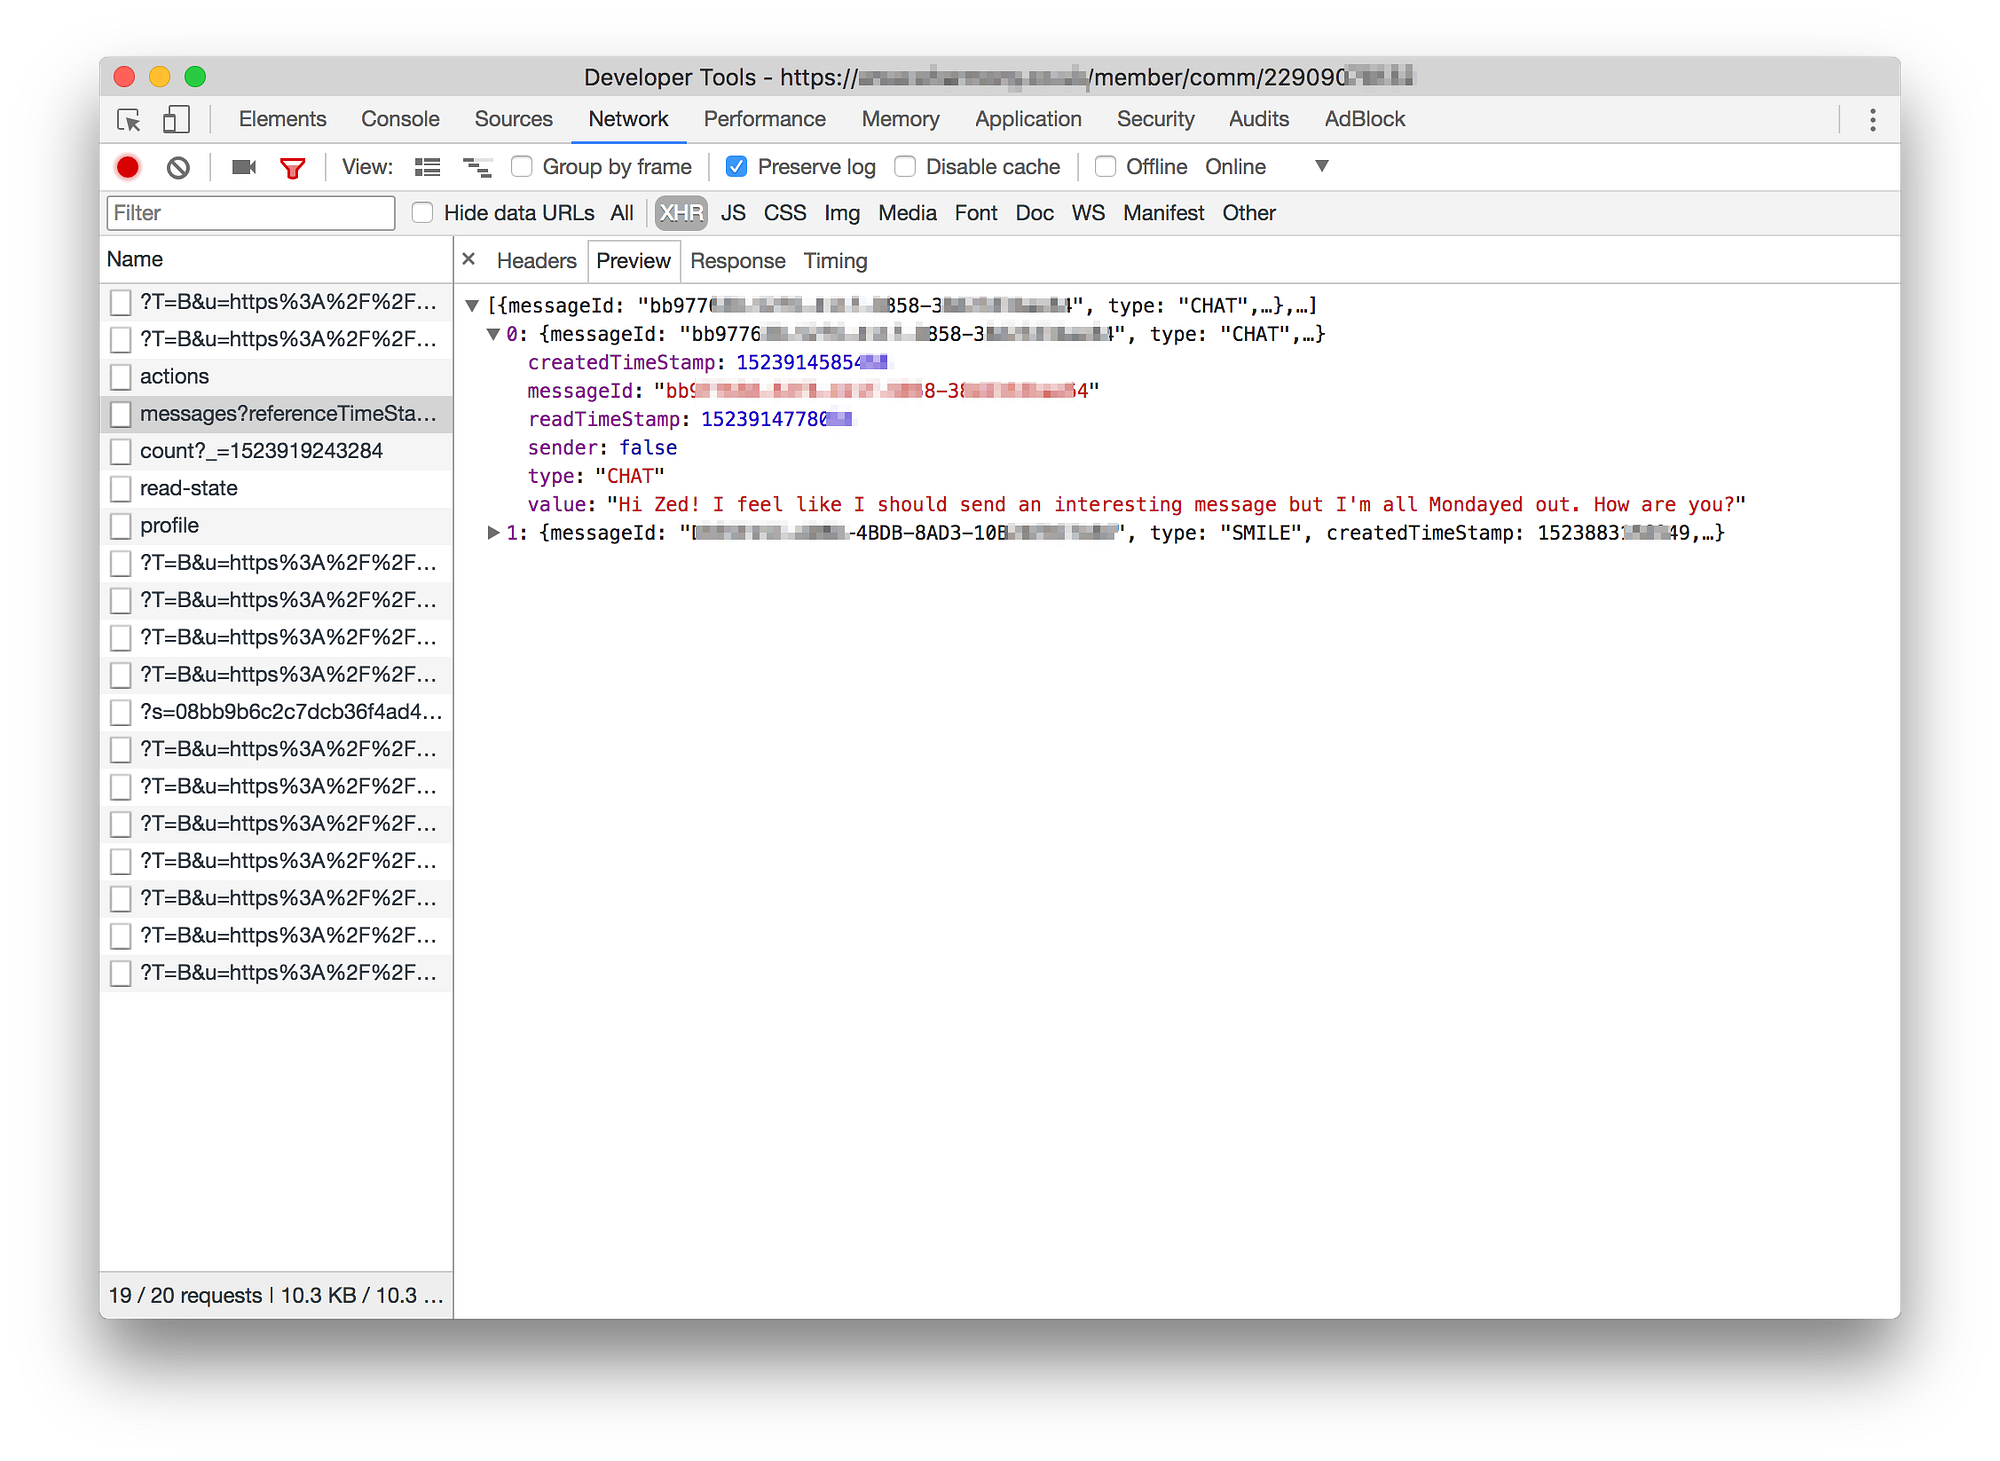Viewport: 2000px width, 1461px height.
Task: Open the Response tab
Action: pos(737,261)
